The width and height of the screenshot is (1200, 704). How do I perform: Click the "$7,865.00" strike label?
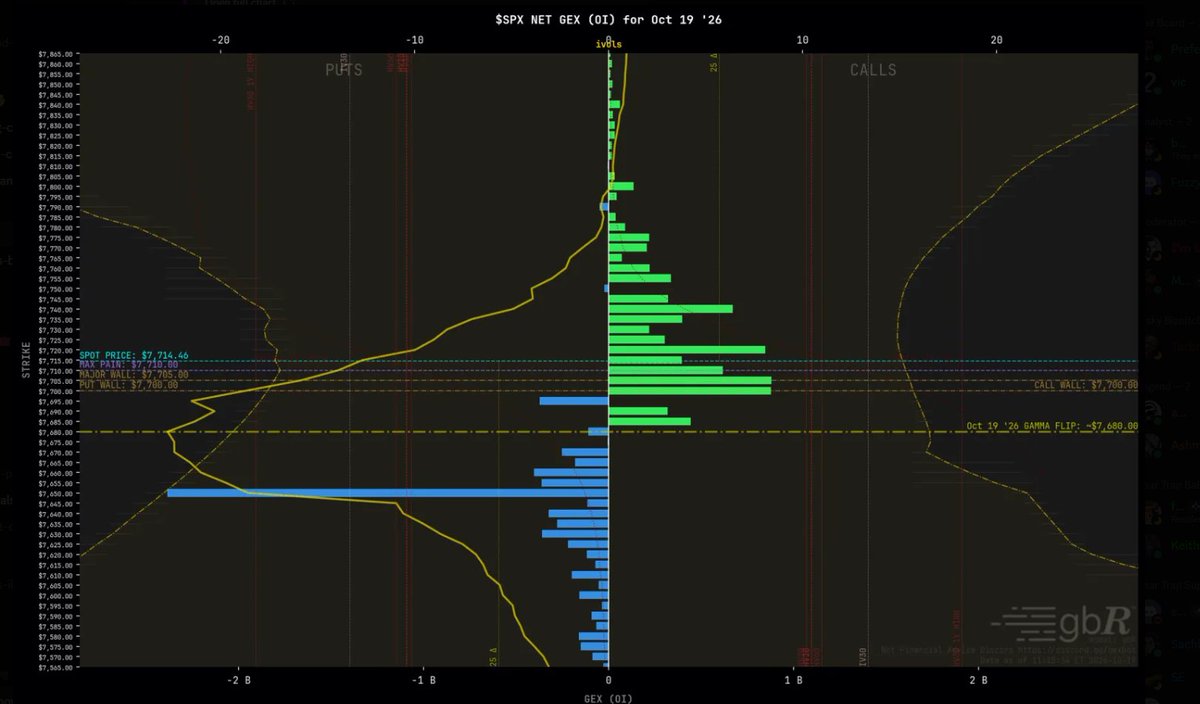(x=55, y=54)
